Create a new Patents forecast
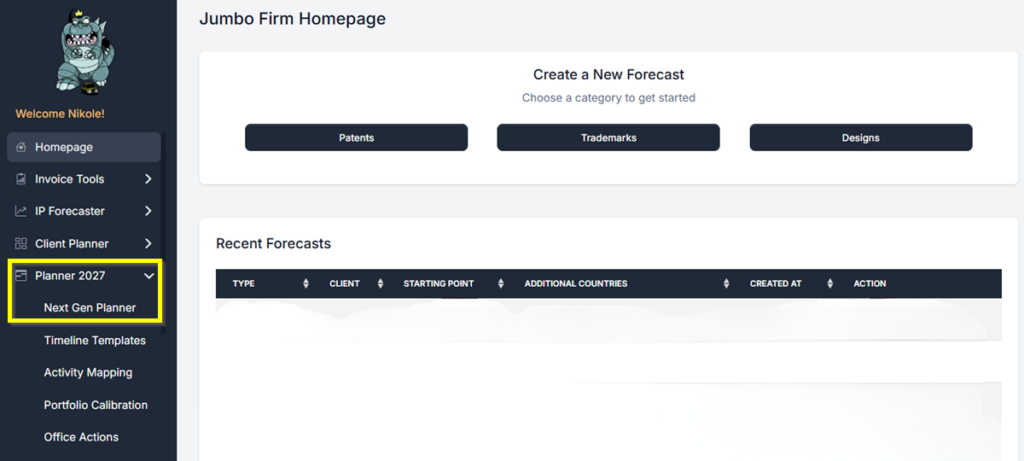The image size is (1024, 461). 357,138
